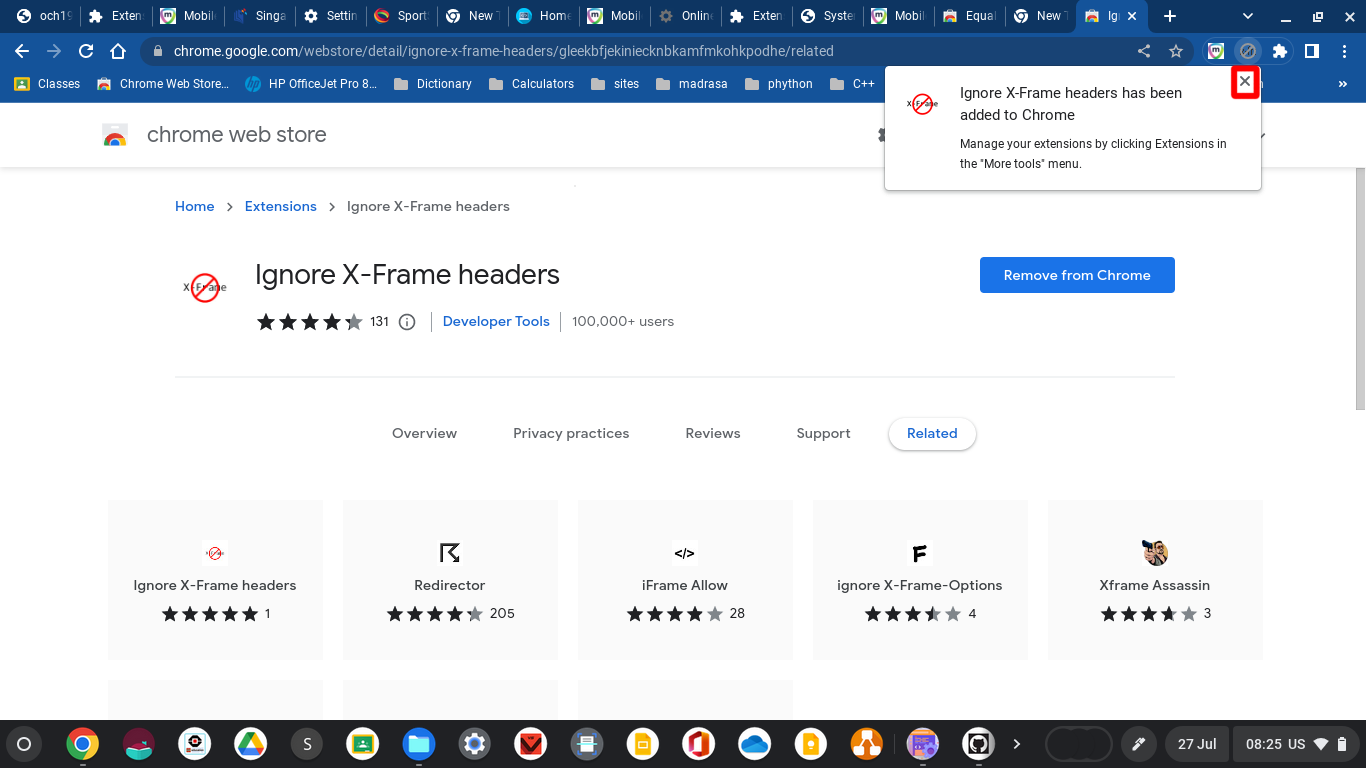The height and width of the screenshot is (768, 1366).
Task: Switch to the Overview tab
Action: [424, 433]
